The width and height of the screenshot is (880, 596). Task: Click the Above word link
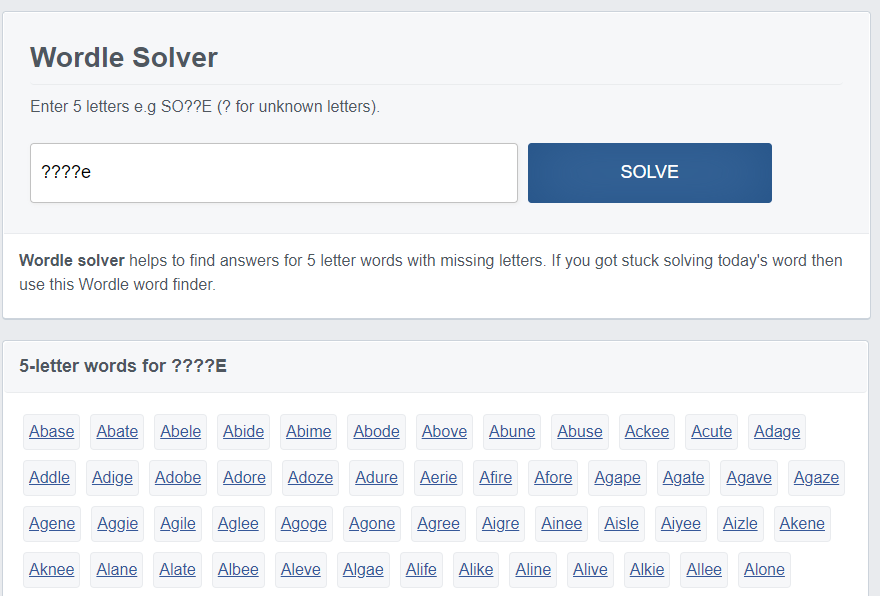tap(444, 431)
